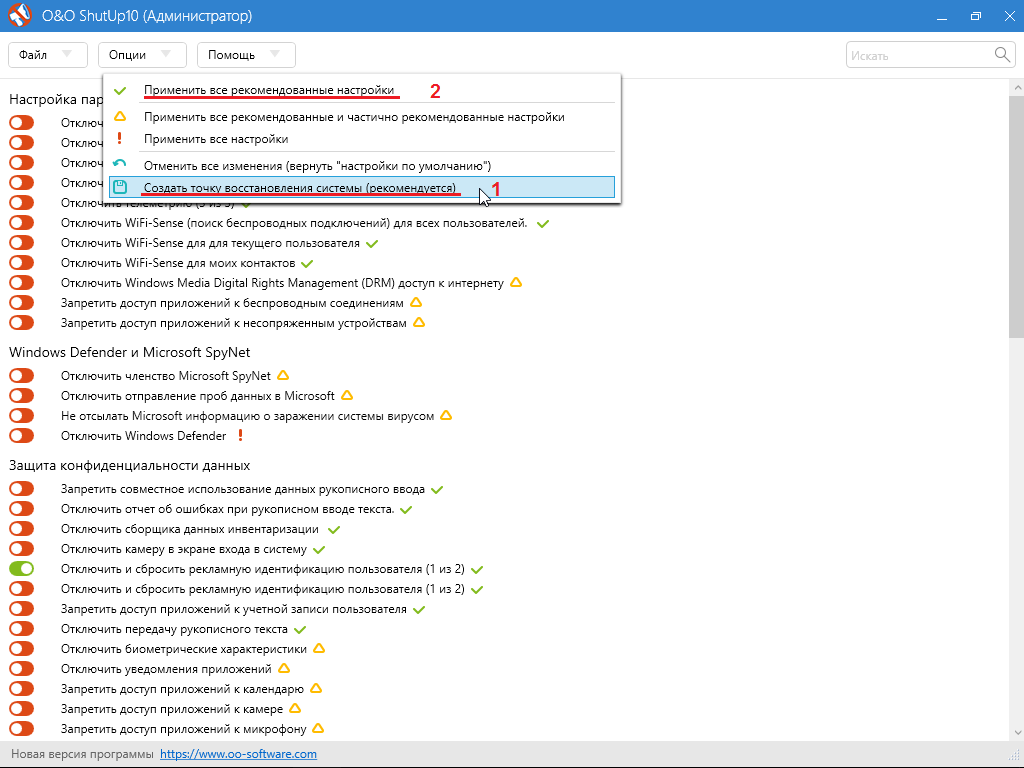The image size is (1024, 768).
Task: Click the 'Новая версия программы' status bar text
Action: tap(82, 754)
